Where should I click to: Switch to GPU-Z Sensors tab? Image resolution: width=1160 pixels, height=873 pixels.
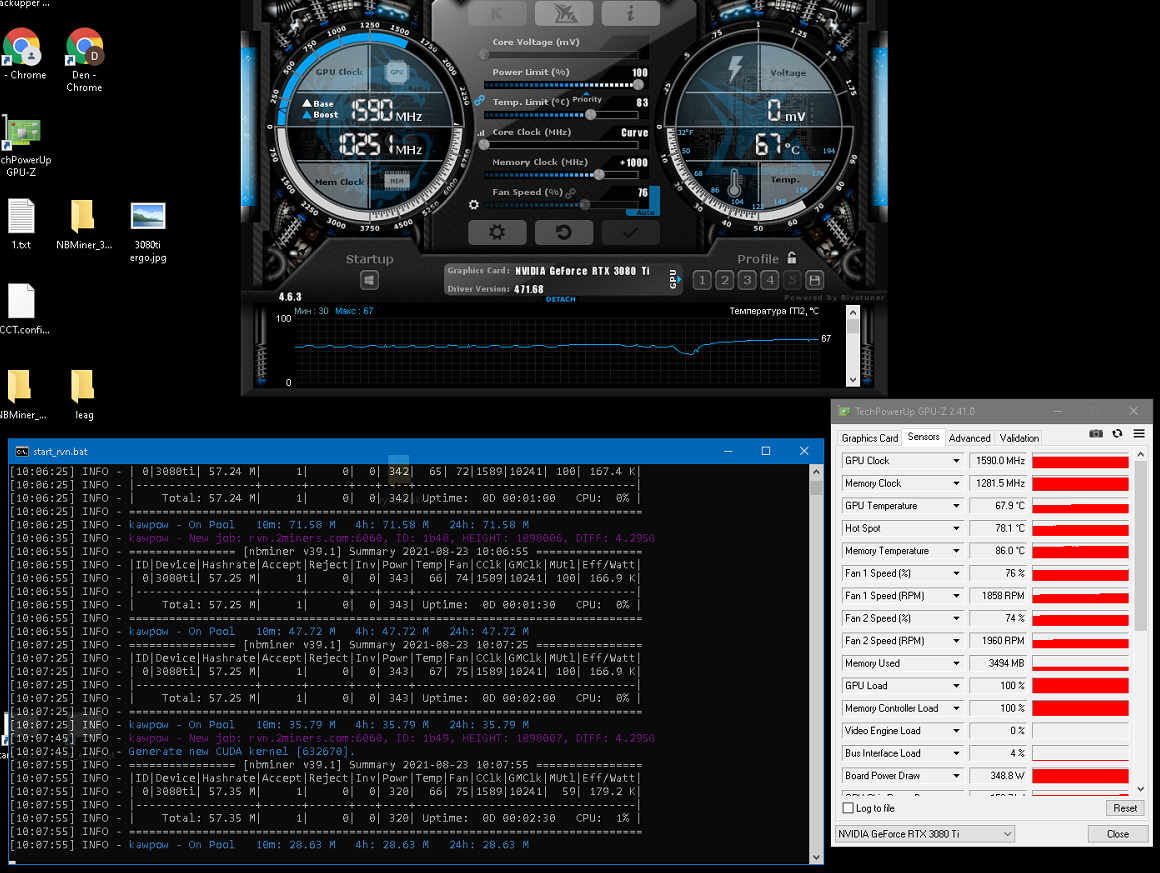pos(923,437)
